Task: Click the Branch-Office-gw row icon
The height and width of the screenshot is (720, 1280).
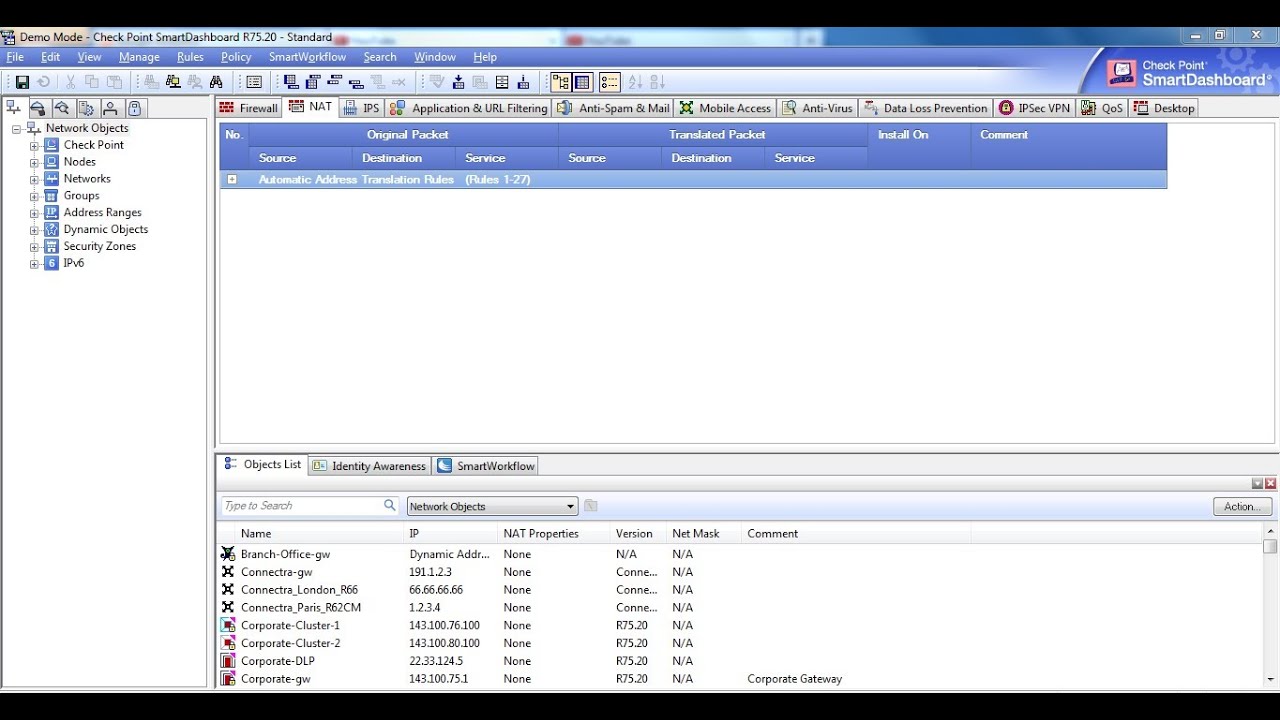Action: [x=228, y=554]
